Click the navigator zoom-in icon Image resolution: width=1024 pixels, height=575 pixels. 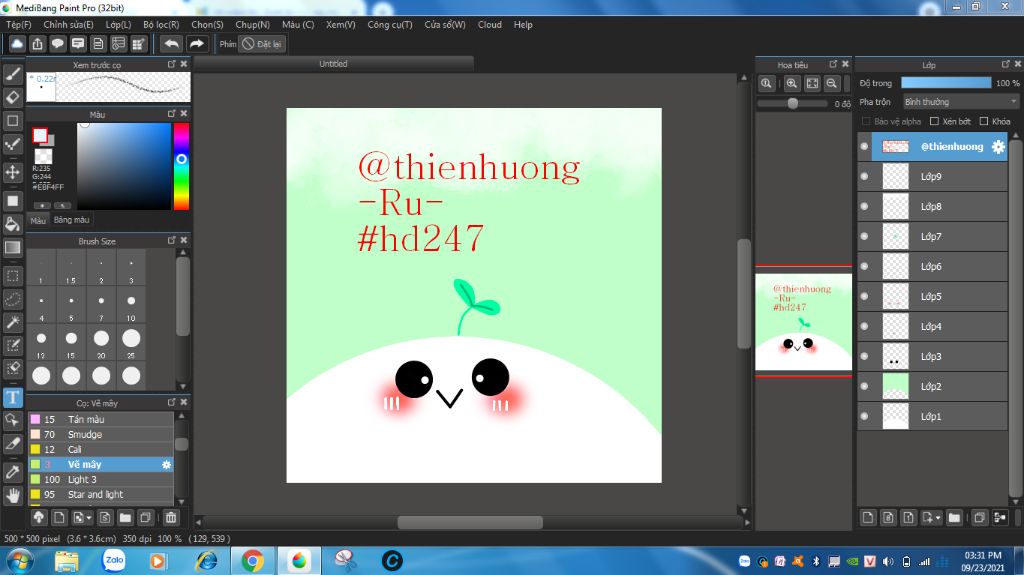coord(792,83)
